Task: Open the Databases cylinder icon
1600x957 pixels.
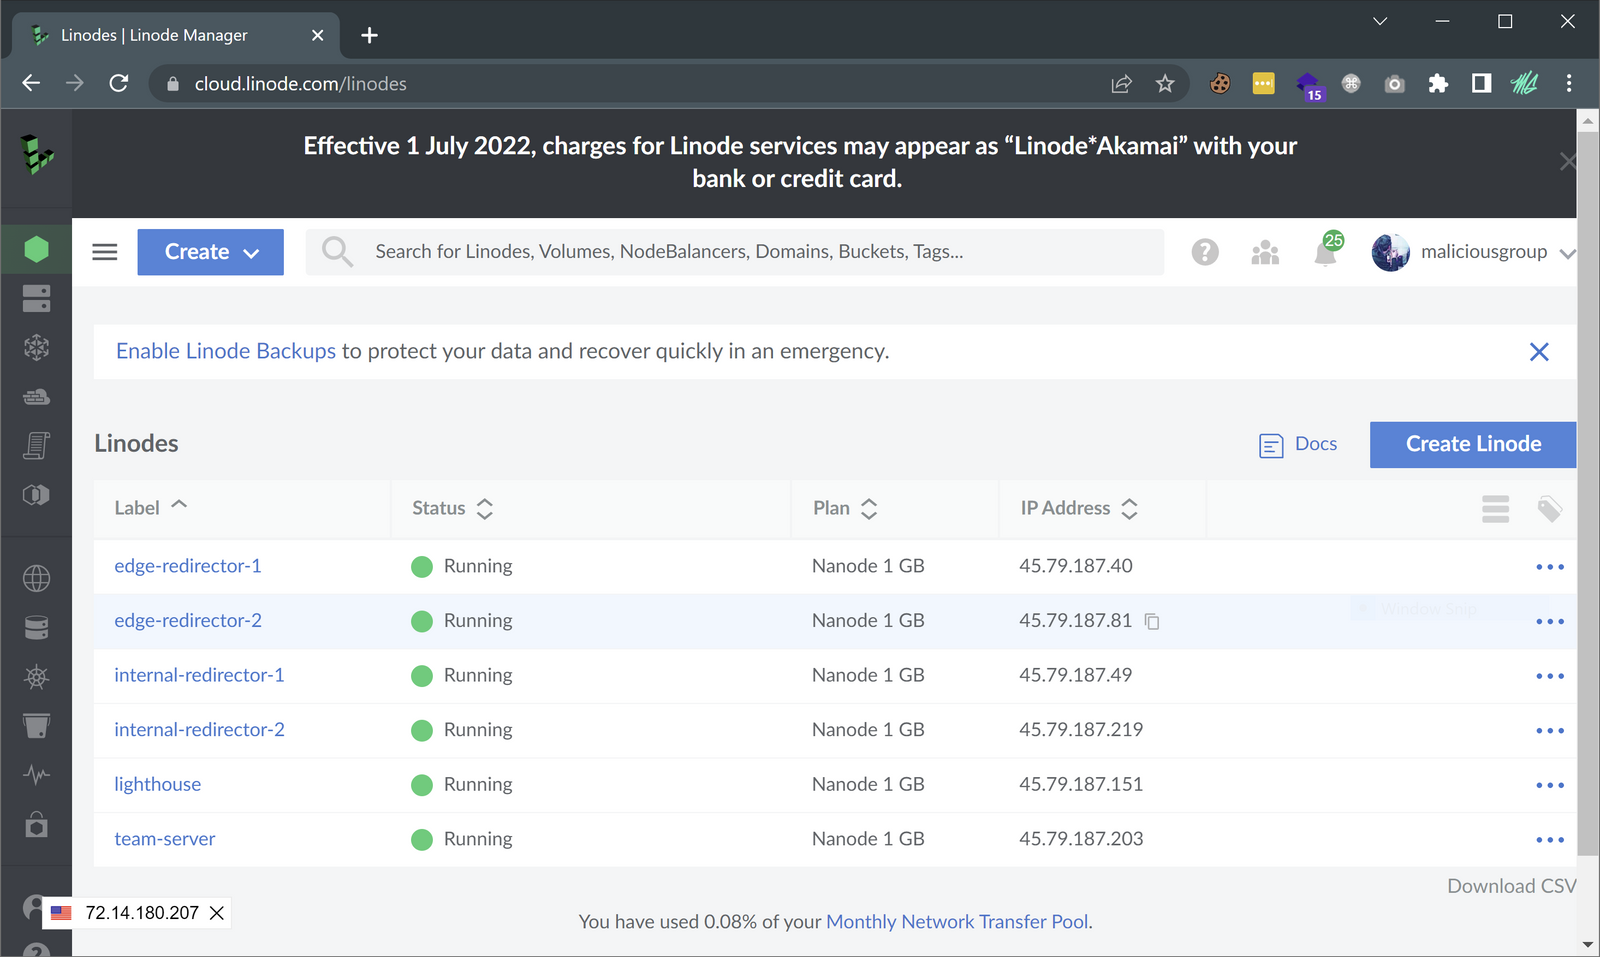Action: (36, 627)
